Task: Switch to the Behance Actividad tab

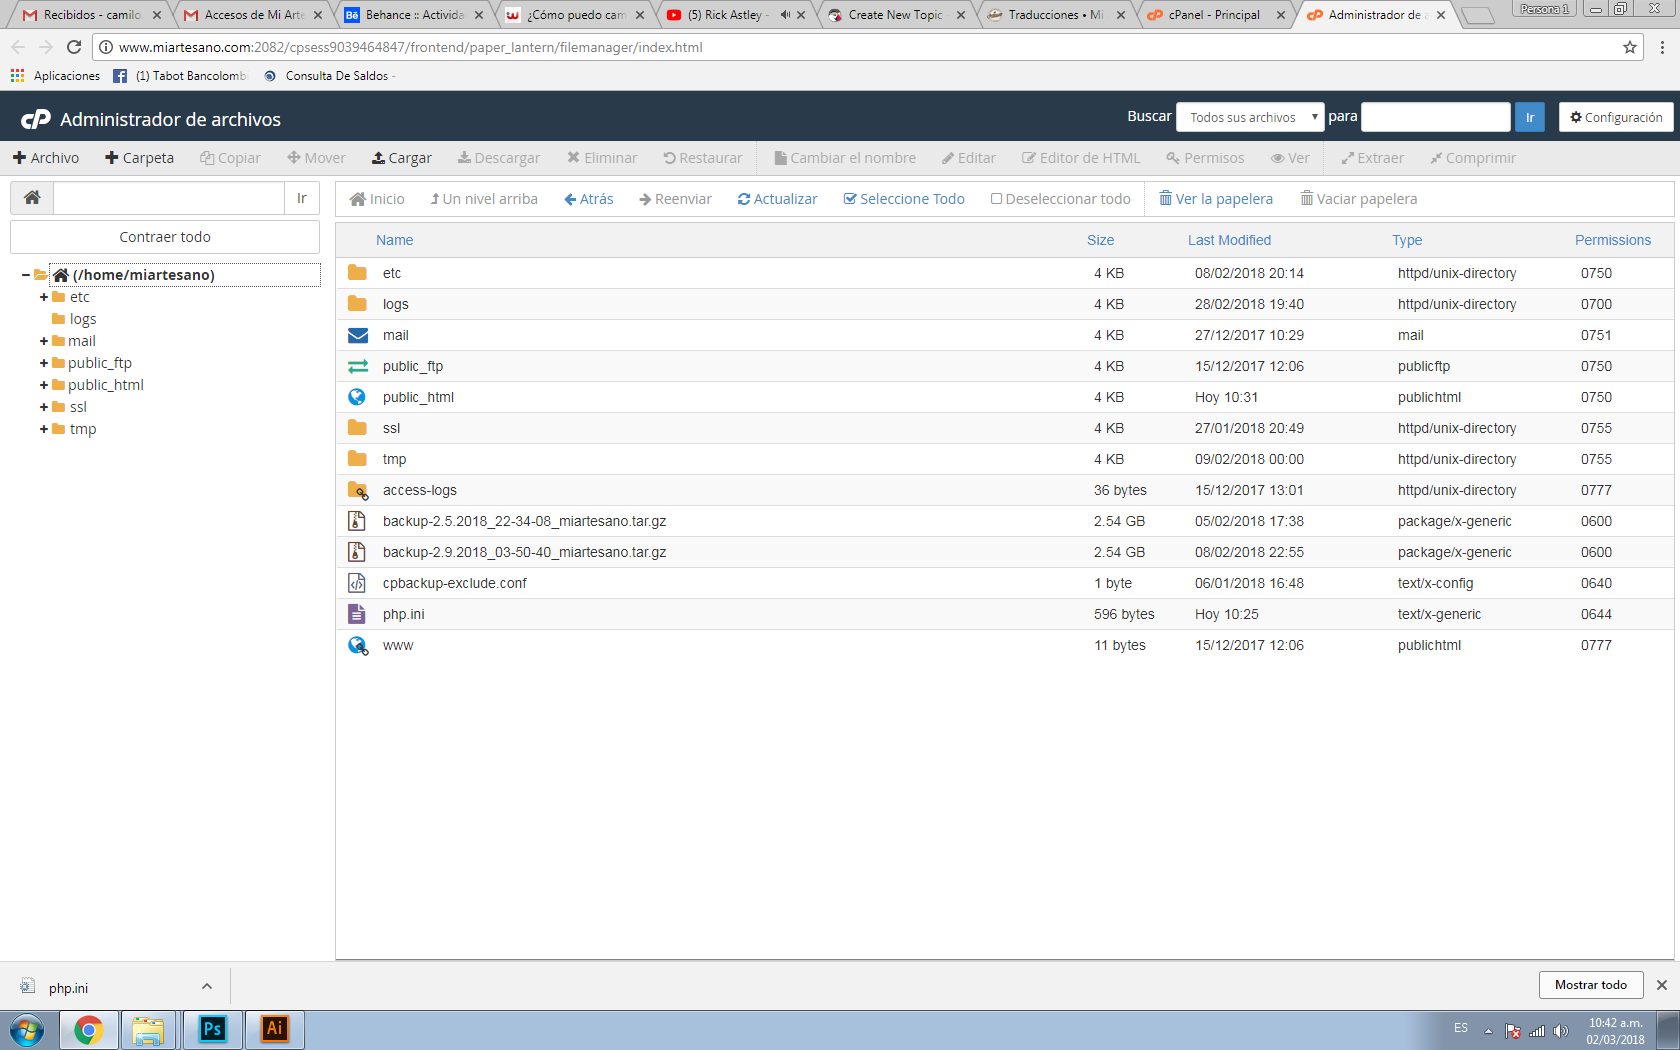Action: tap(414, 15)
